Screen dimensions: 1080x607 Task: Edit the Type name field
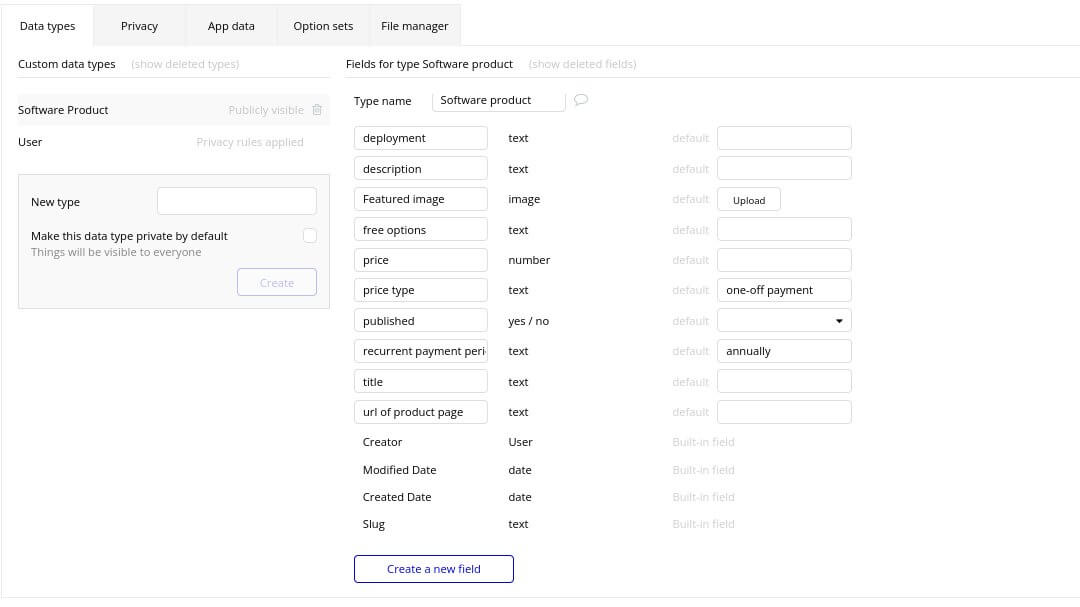(x=498, y=100)
